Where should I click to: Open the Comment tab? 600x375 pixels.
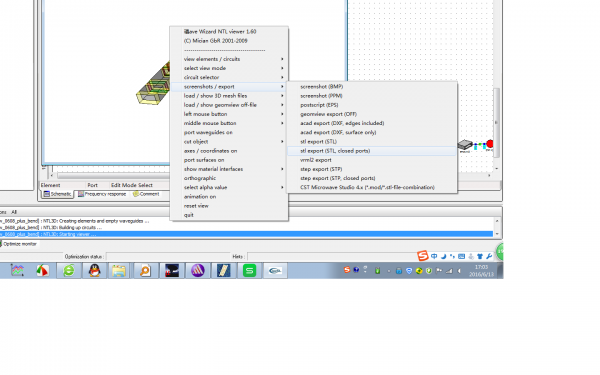point(146,194)
